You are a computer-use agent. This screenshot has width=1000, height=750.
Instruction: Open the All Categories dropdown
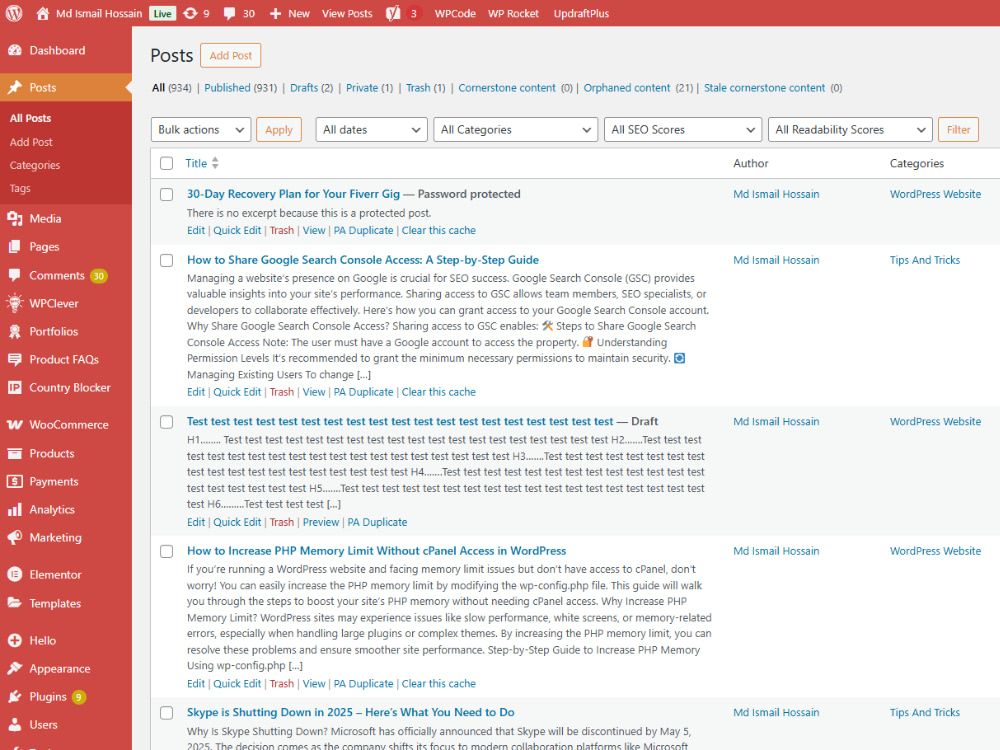pyautogui.click(x=515, y=129)
